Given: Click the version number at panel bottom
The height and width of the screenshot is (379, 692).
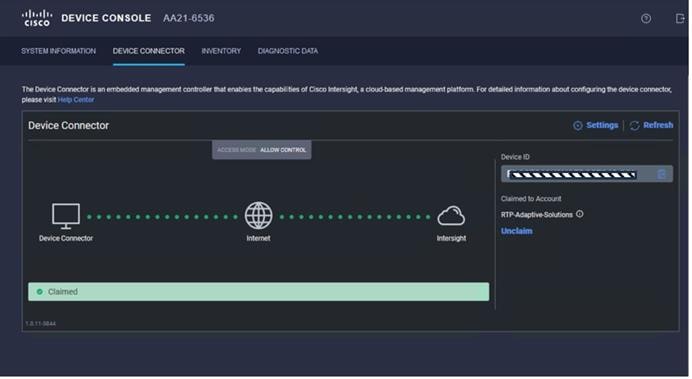Looking at the screenshot, I should (41, 324).
